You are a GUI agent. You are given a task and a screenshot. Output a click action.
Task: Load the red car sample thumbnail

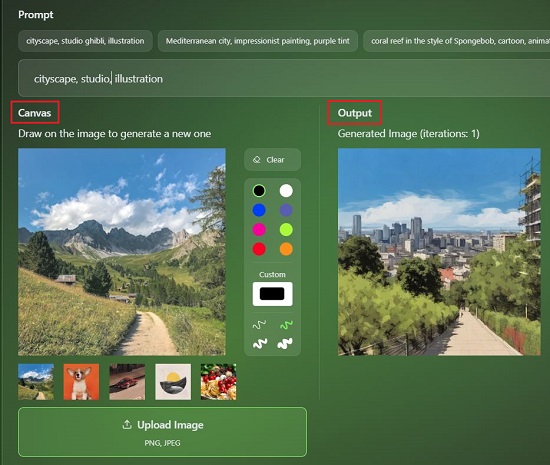(x=127, y=382)
